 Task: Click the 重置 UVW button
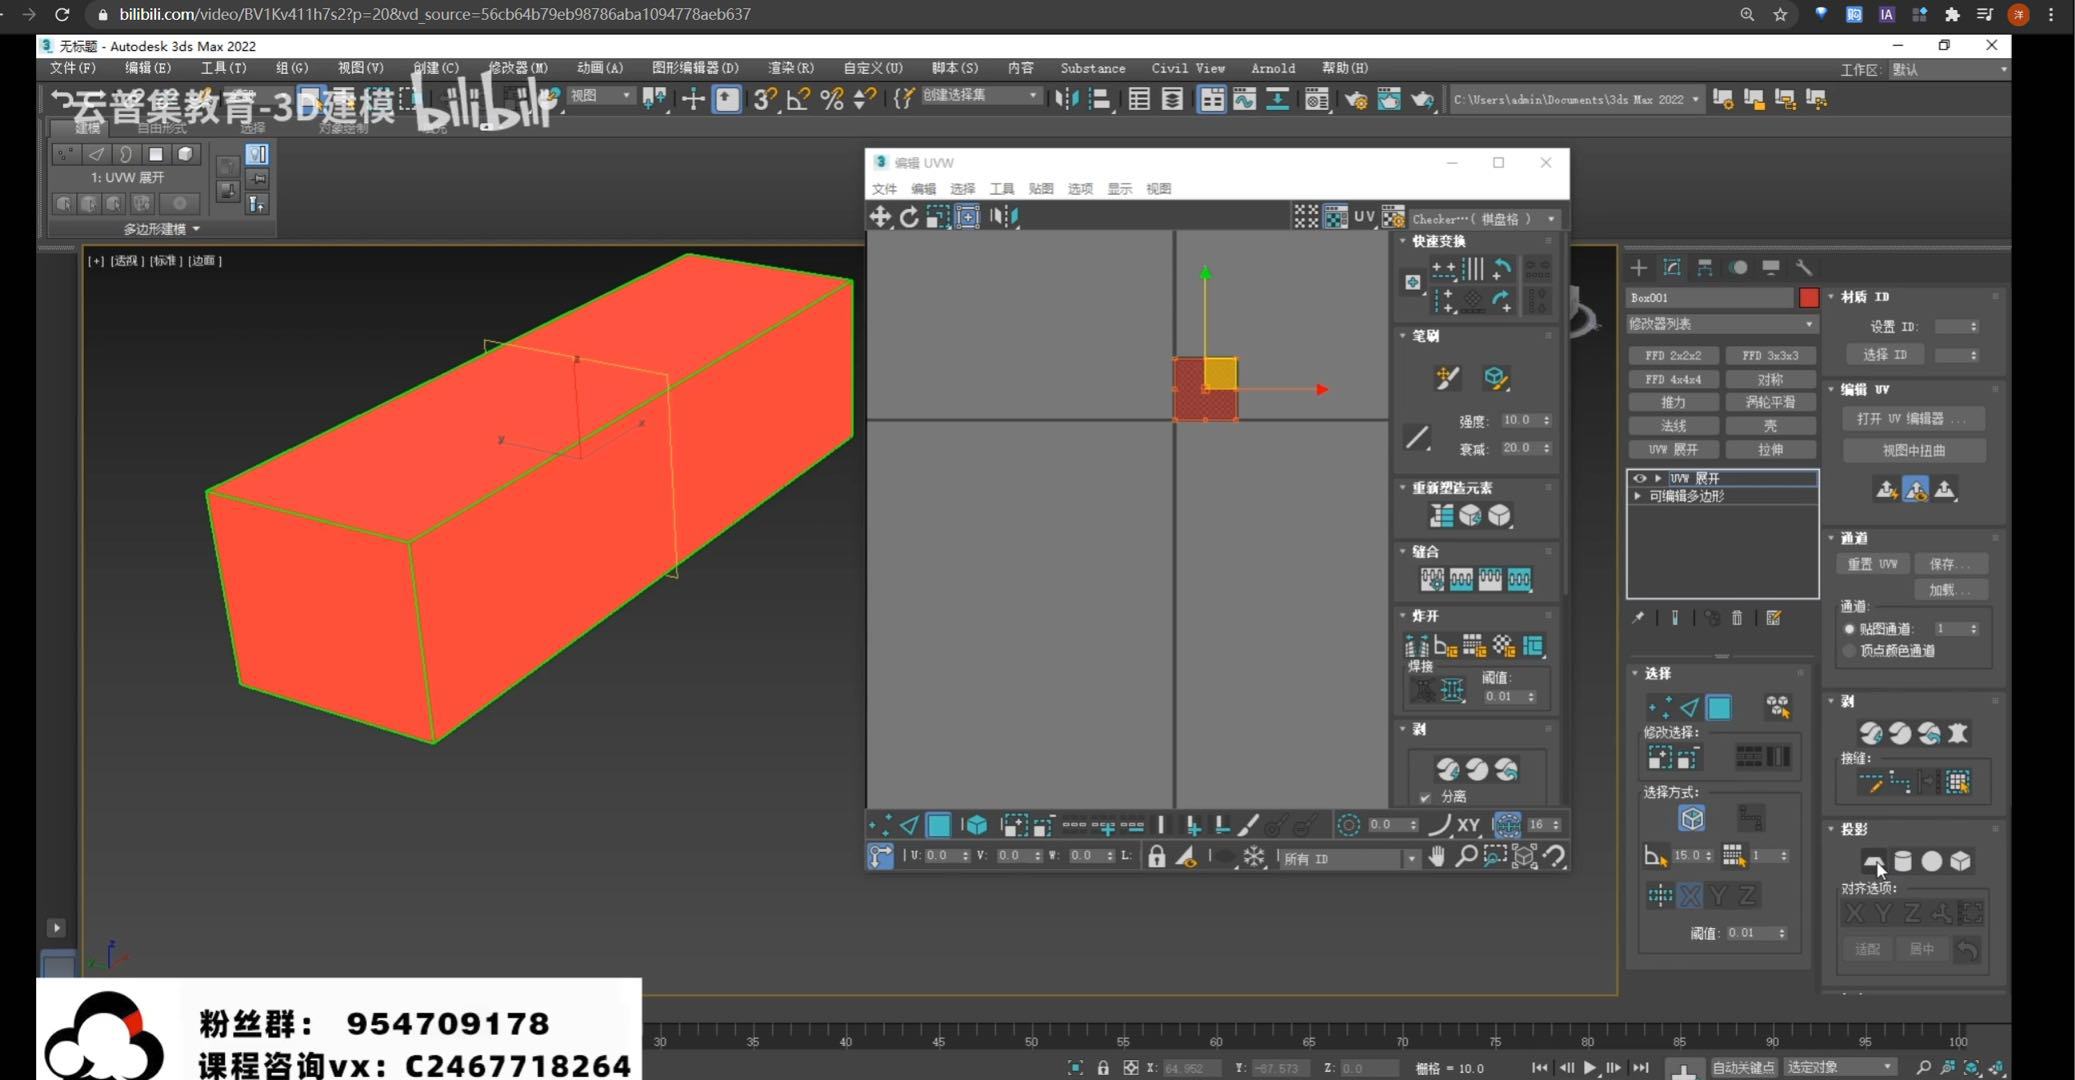1872,564
